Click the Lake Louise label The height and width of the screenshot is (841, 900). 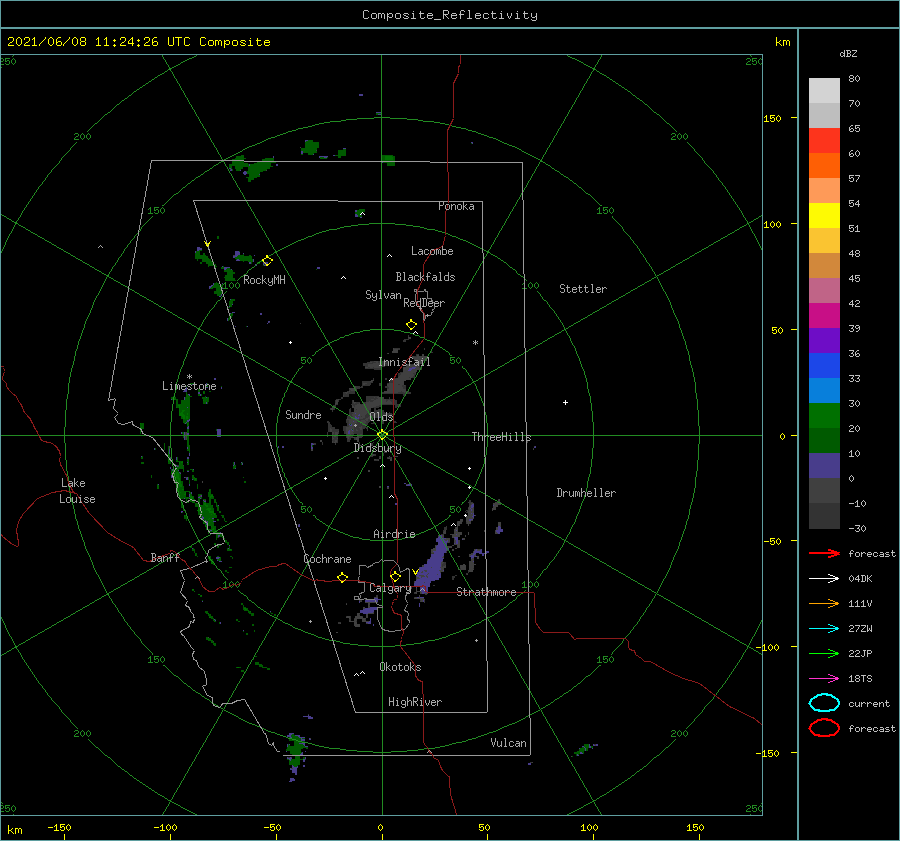(77, 491)
